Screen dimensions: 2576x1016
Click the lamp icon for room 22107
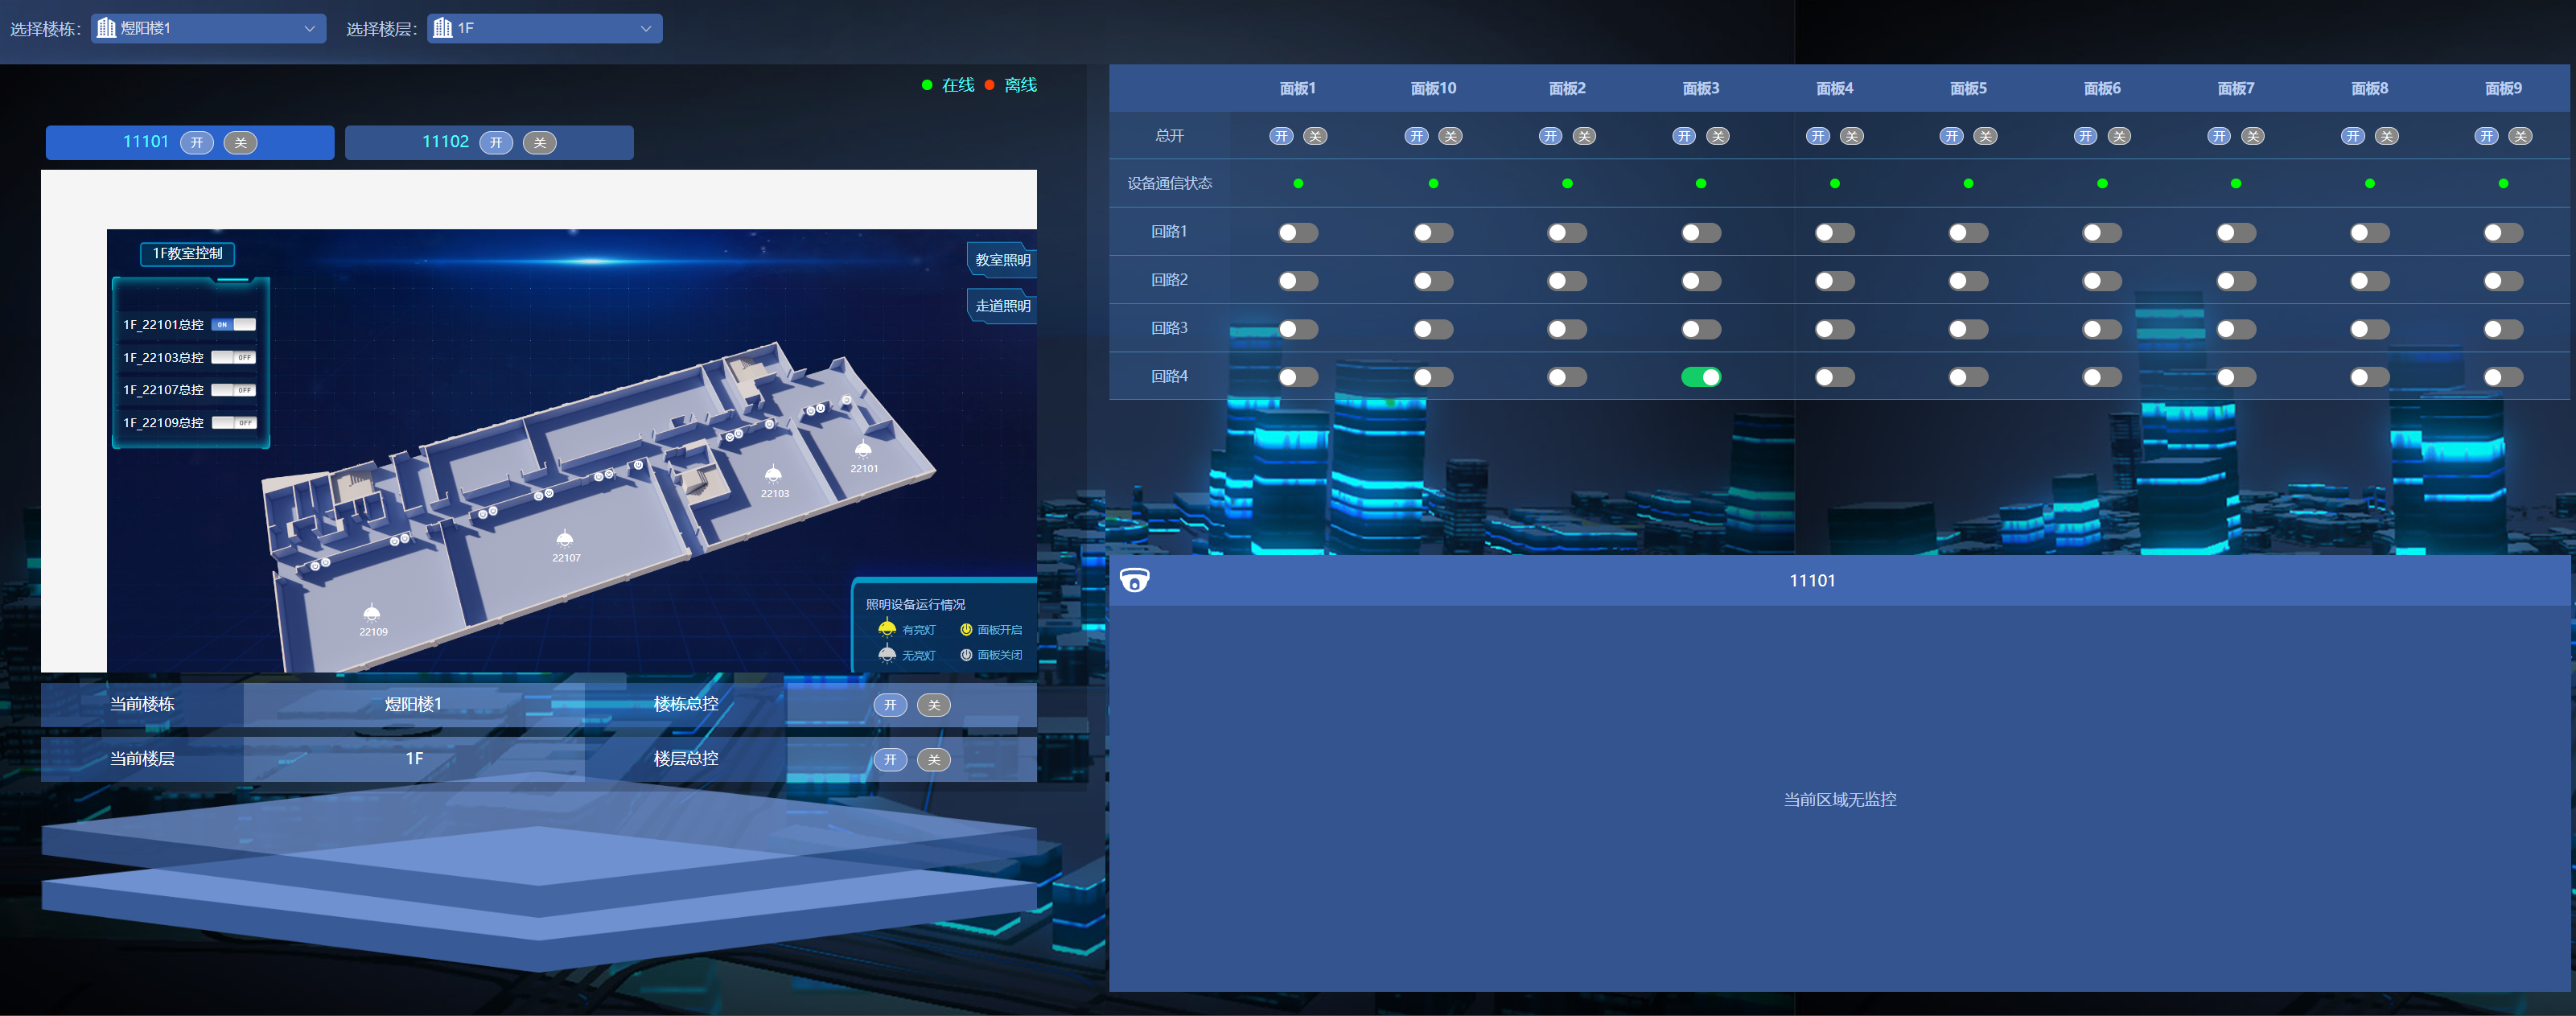click(565, 539)
